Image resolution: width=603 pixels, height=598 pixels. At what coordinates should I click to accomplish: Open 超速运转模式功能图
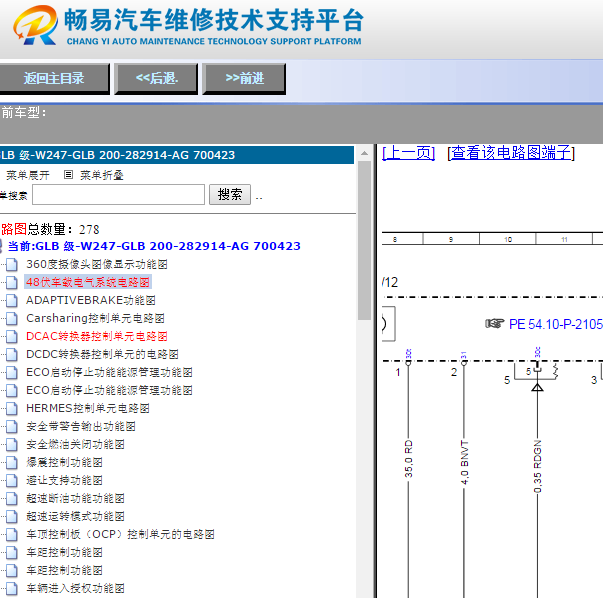[75, 516]
